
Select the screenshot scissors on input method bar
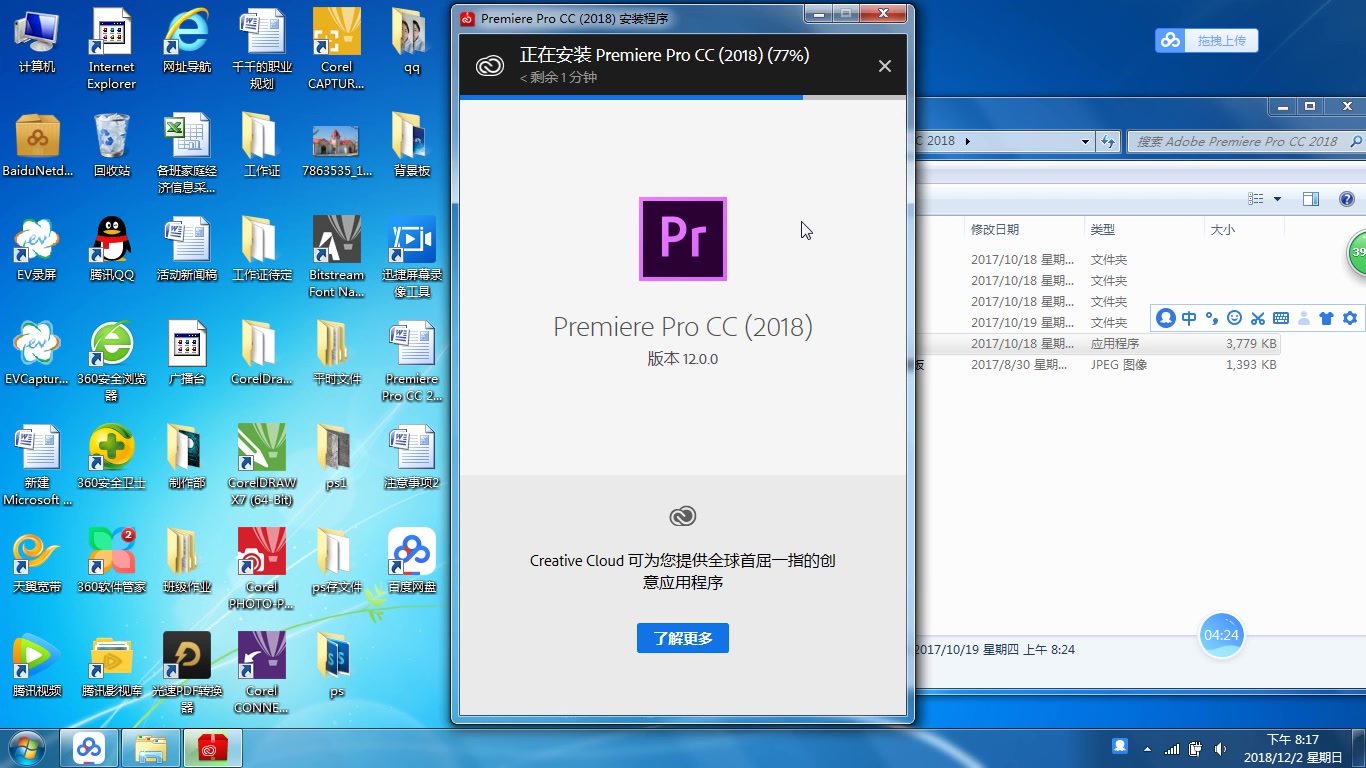[1257, 317]
